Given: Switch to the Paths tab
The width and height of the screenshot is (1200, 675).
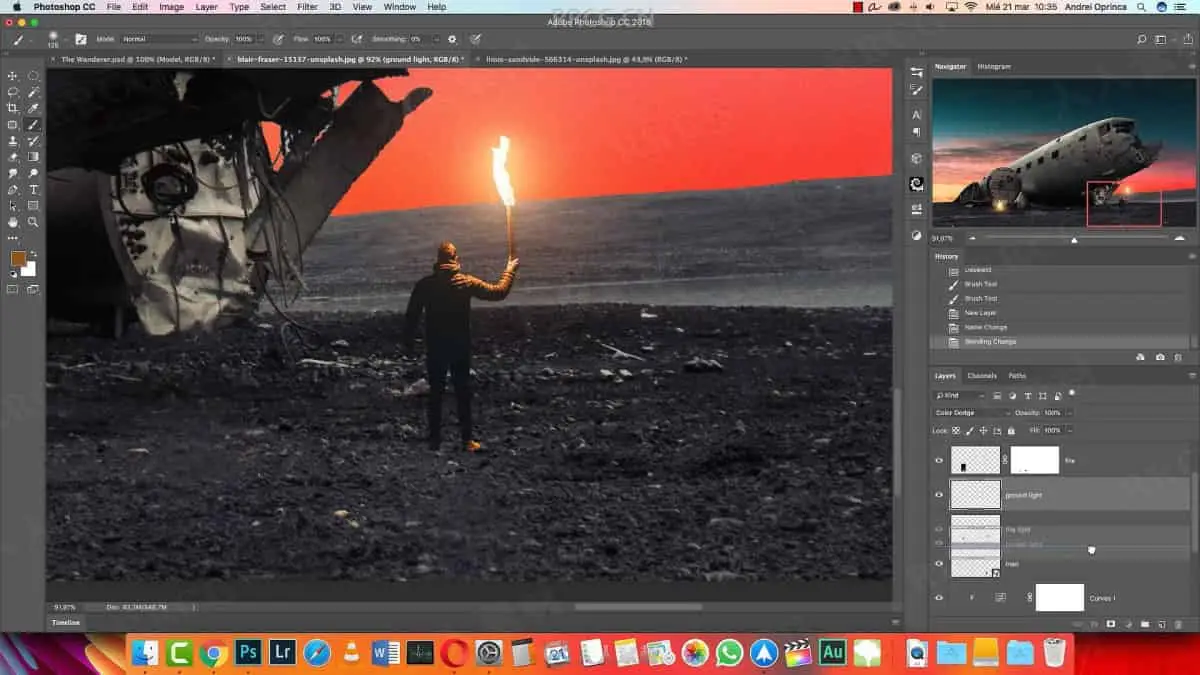Looking at the screenshot, I should pyautogui.click(x=1017, y=376).
